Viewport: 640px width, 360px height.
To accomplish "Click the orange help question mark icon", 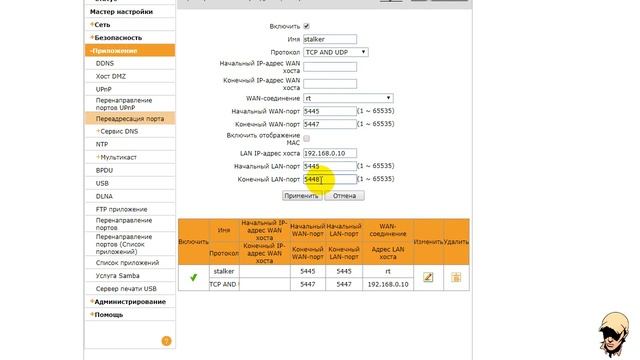I will [166, 341].
